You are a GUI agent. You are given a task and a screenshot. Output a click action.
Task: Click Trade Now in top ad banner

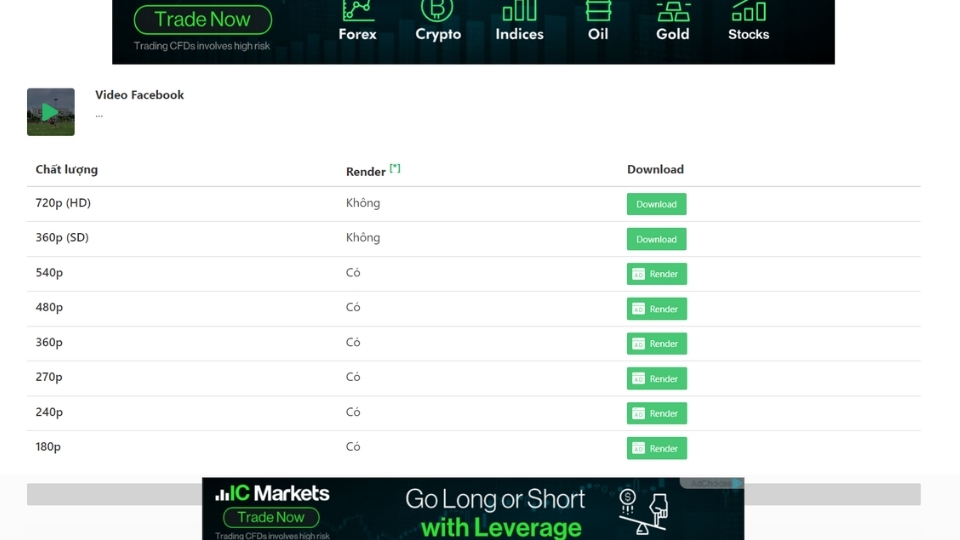coord(203,20)
